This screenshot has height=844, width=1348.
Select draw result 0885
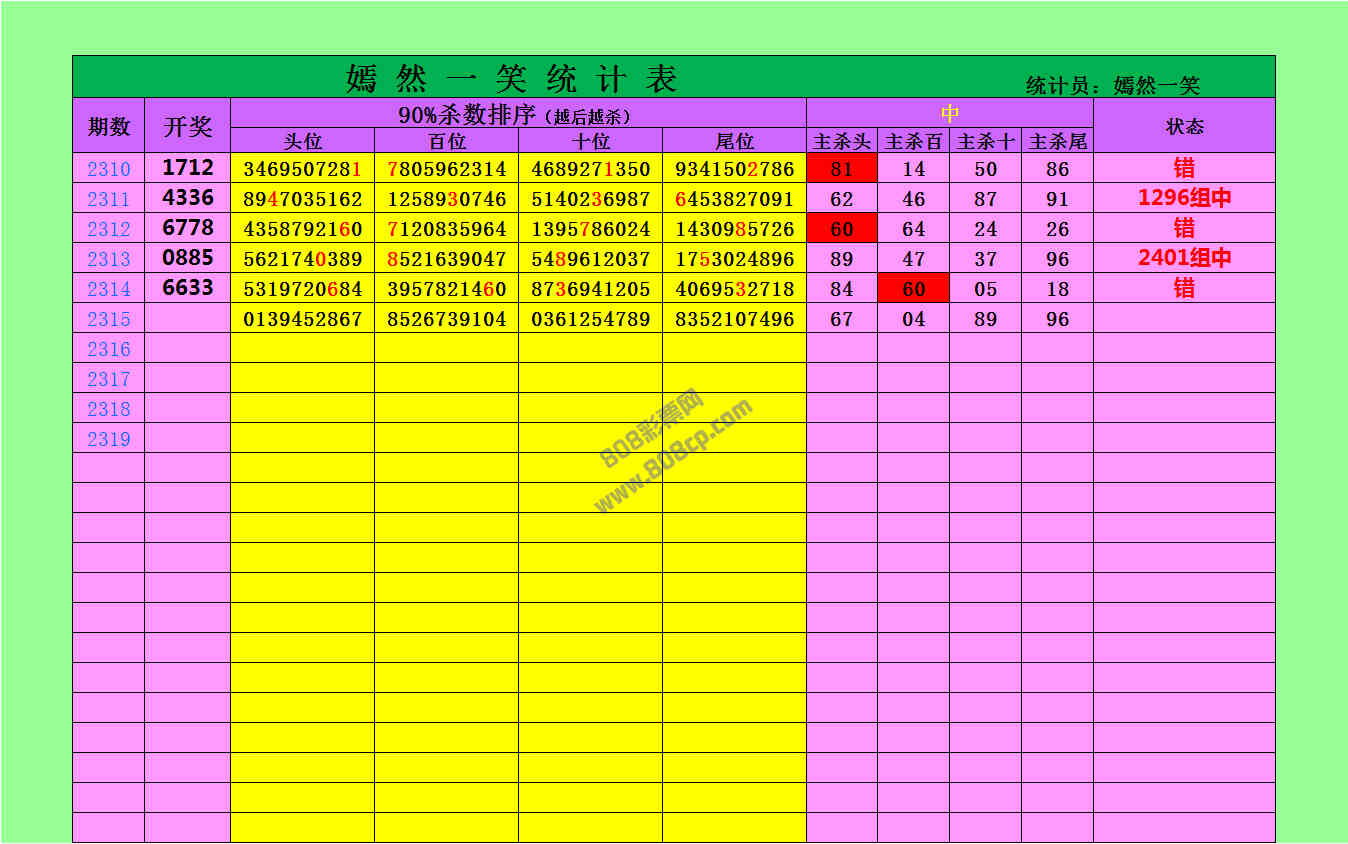coord(187,258)
